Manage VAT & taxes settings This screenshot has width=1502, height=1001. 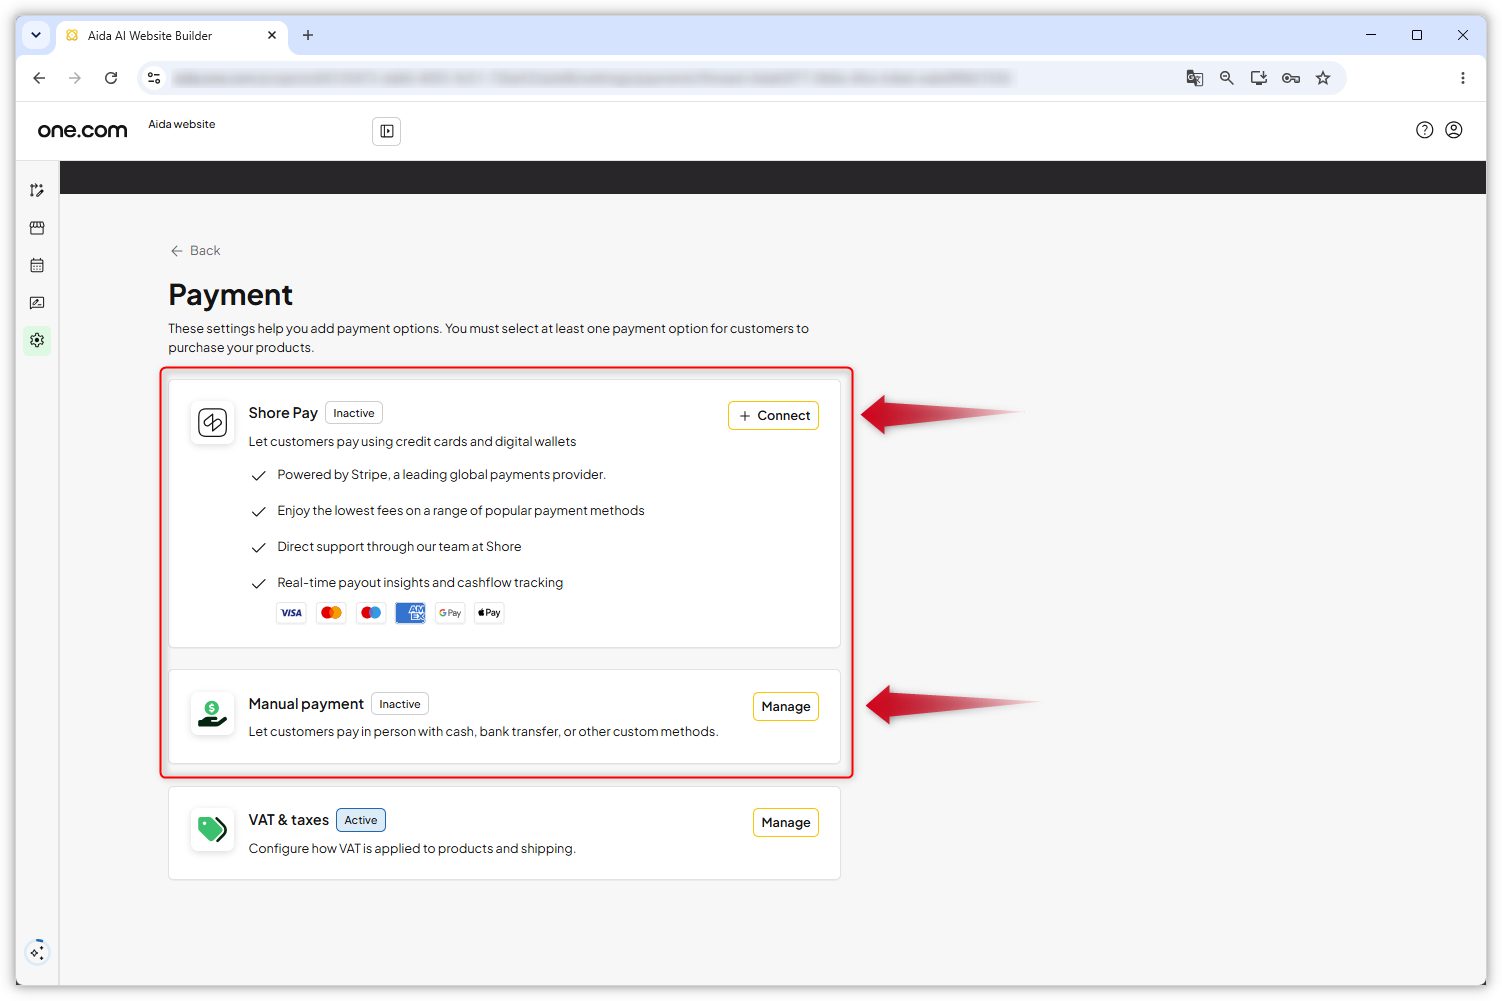tap(786, 823)
